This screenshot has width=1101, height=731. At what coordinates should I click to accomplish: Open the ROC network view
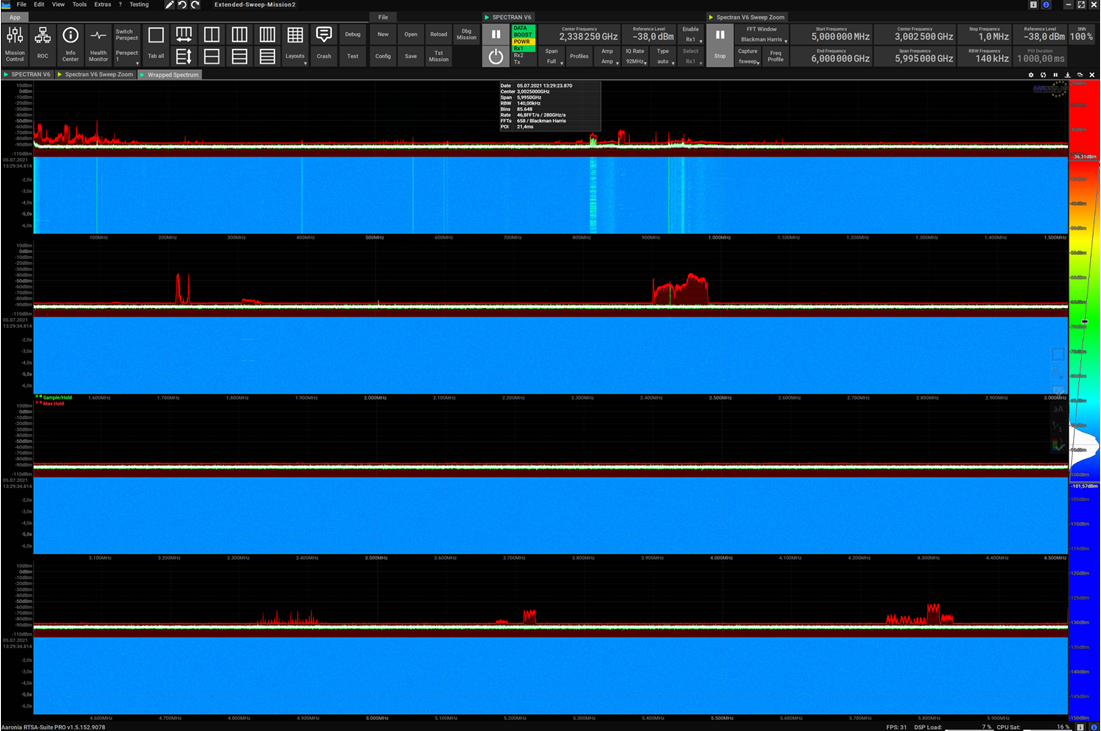pyautogui.click(x=43, y=44)
